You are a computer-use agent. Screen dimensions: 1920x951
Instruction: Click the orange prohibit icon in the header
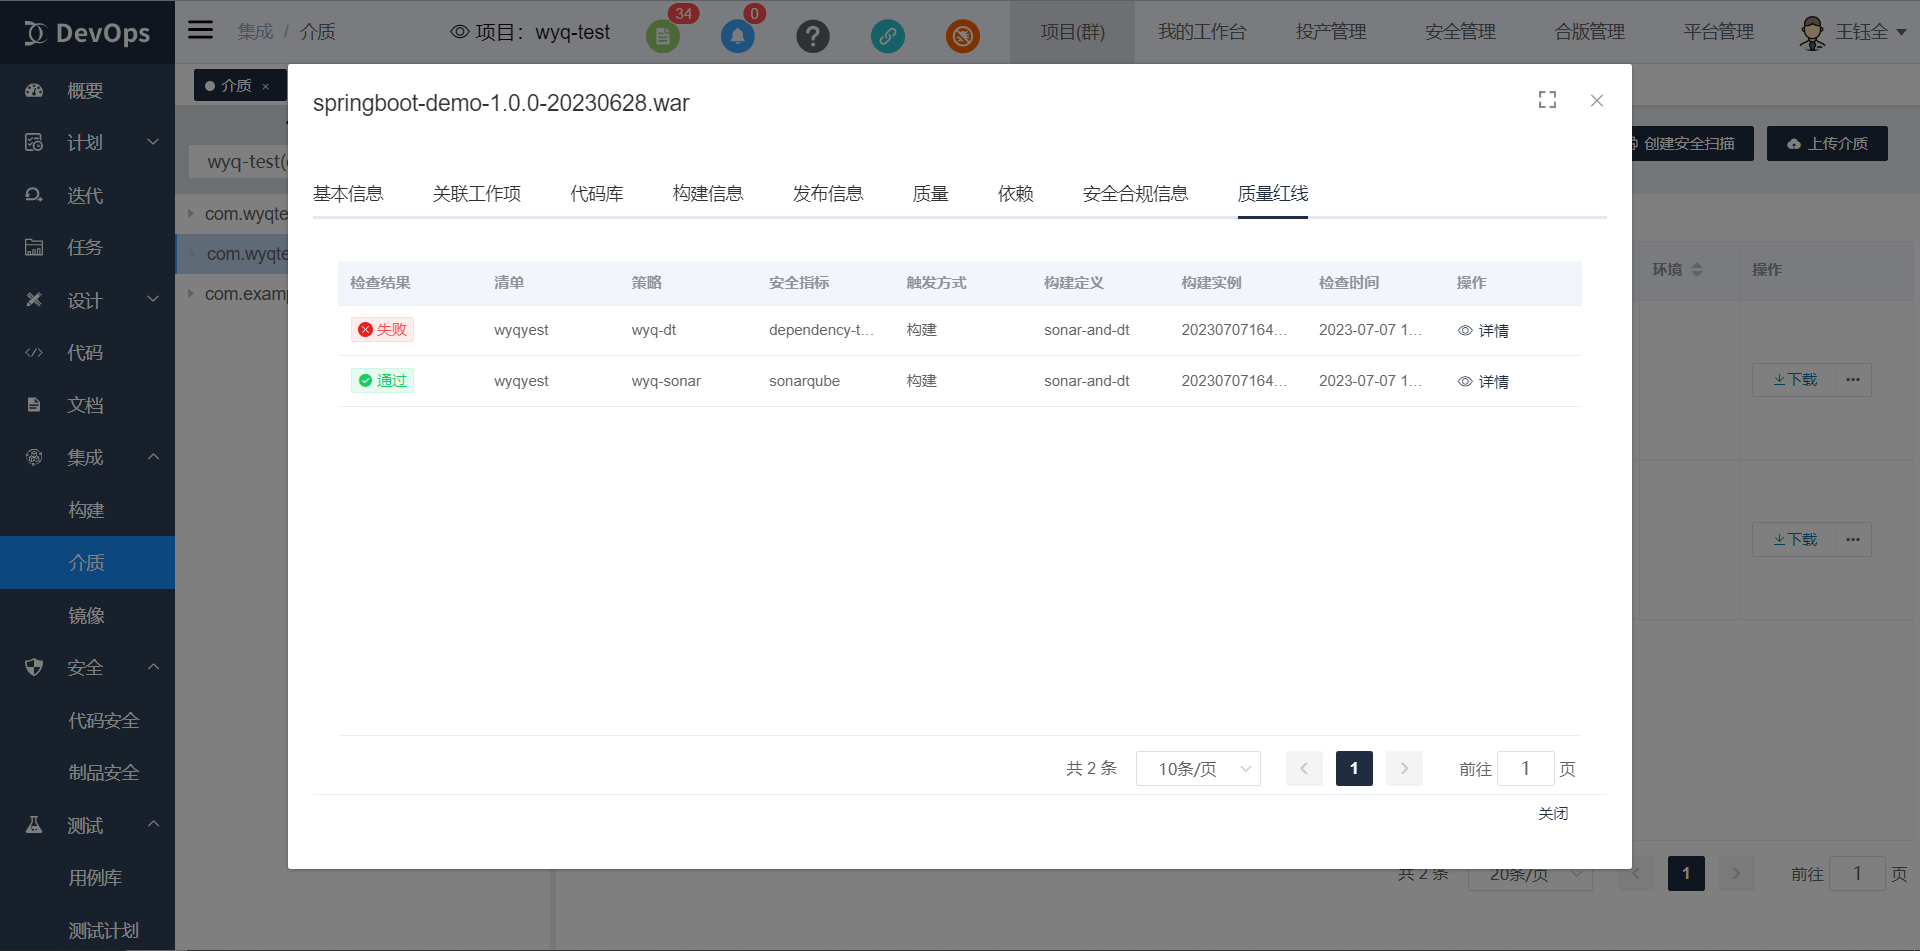pos(963,36)
